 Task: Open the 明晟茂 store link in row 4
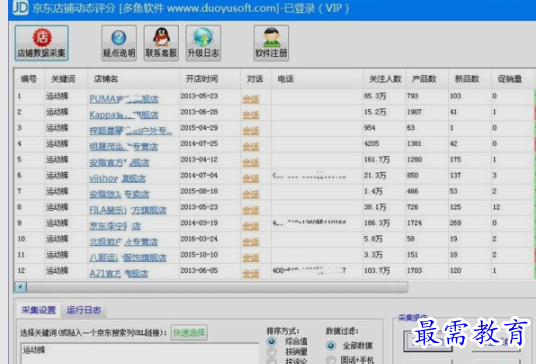123,147
